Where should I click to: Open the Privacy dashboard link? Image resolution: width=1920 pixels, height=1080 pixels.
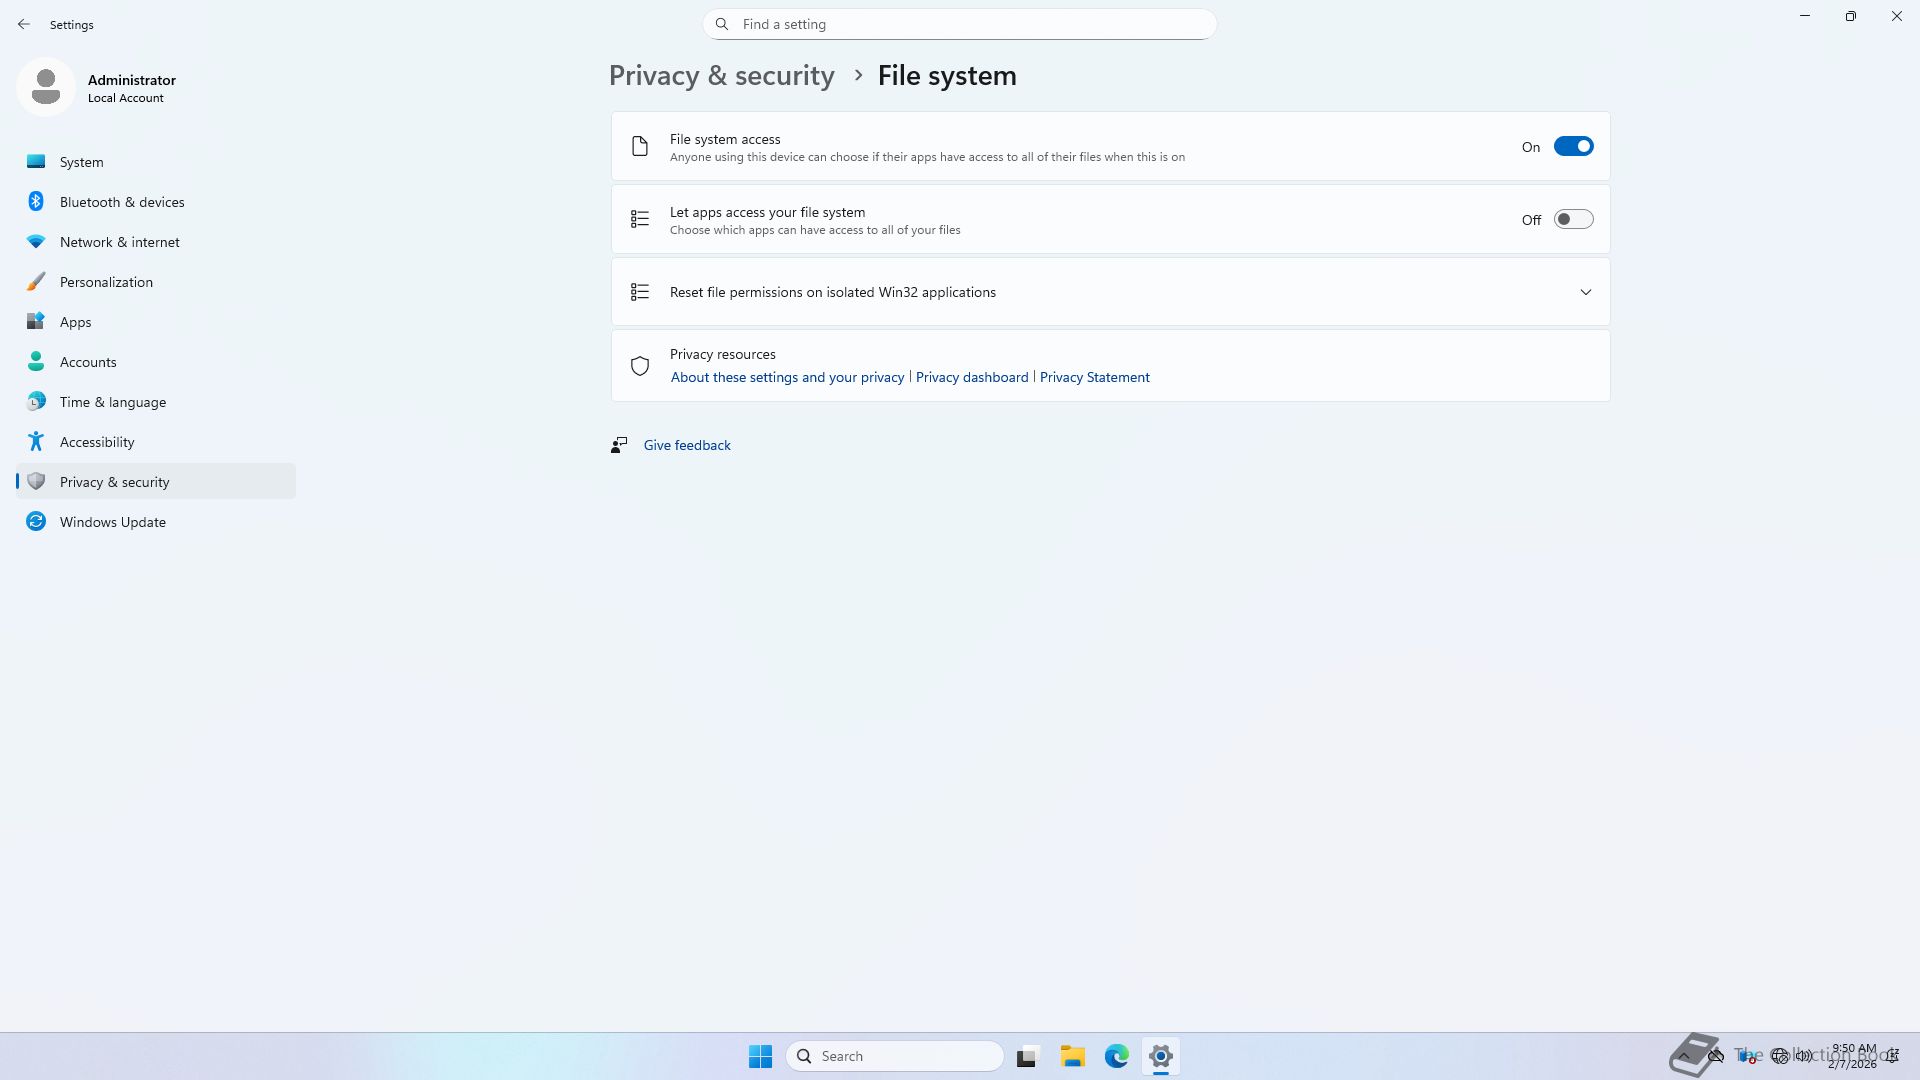[x=971, y=377]
